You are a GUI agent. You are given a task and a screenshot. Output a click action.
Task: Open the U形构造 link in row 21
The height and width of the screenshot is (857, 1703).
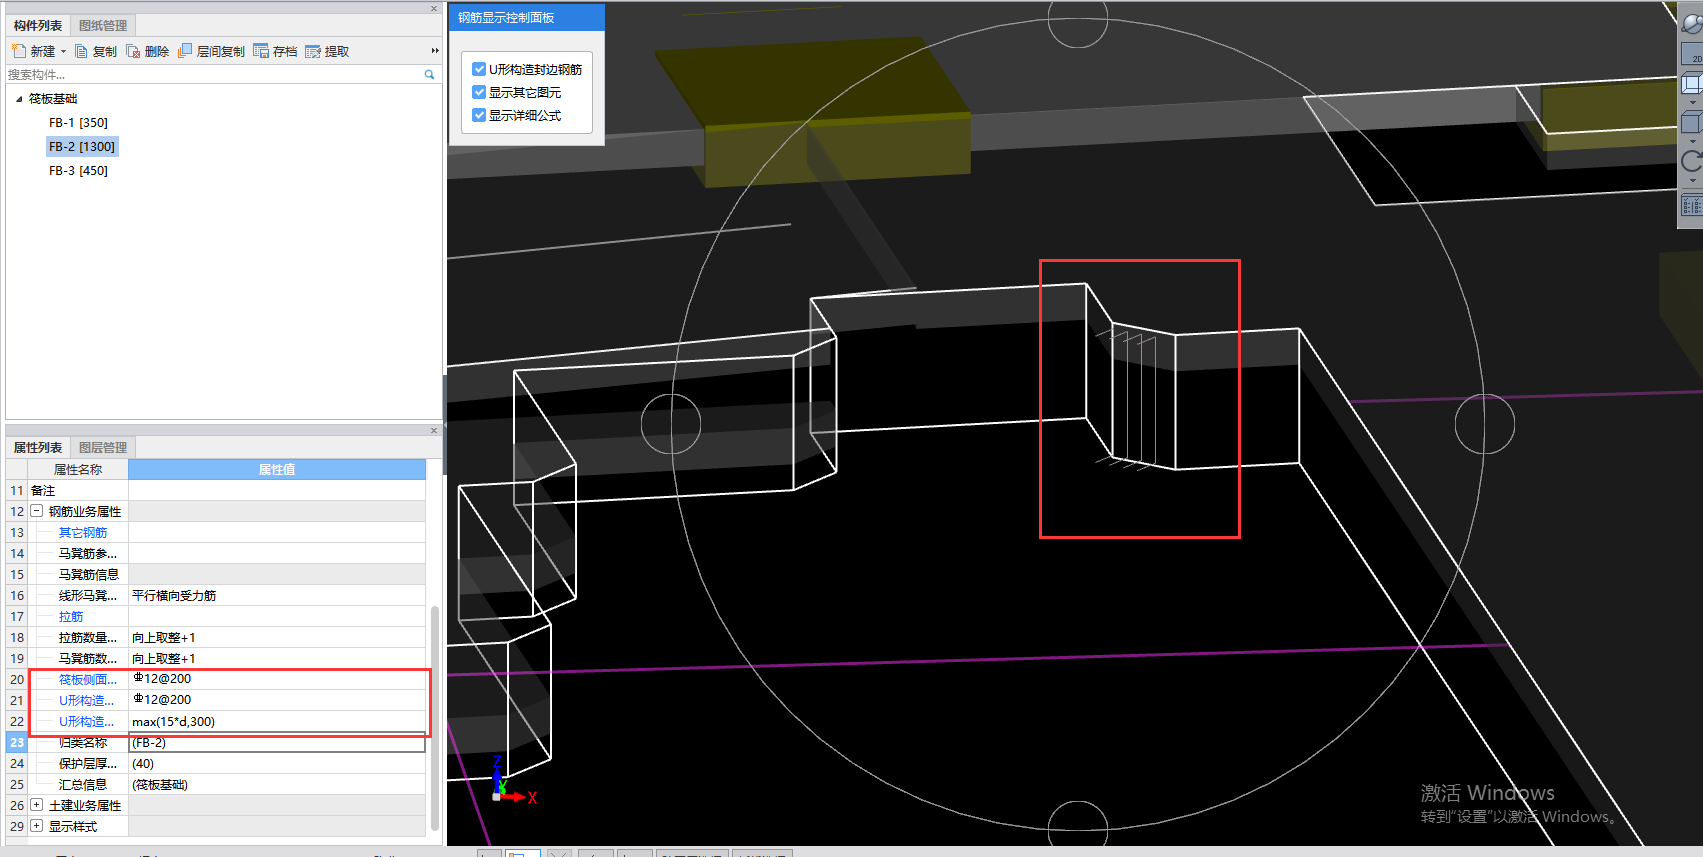pos(86,701)
